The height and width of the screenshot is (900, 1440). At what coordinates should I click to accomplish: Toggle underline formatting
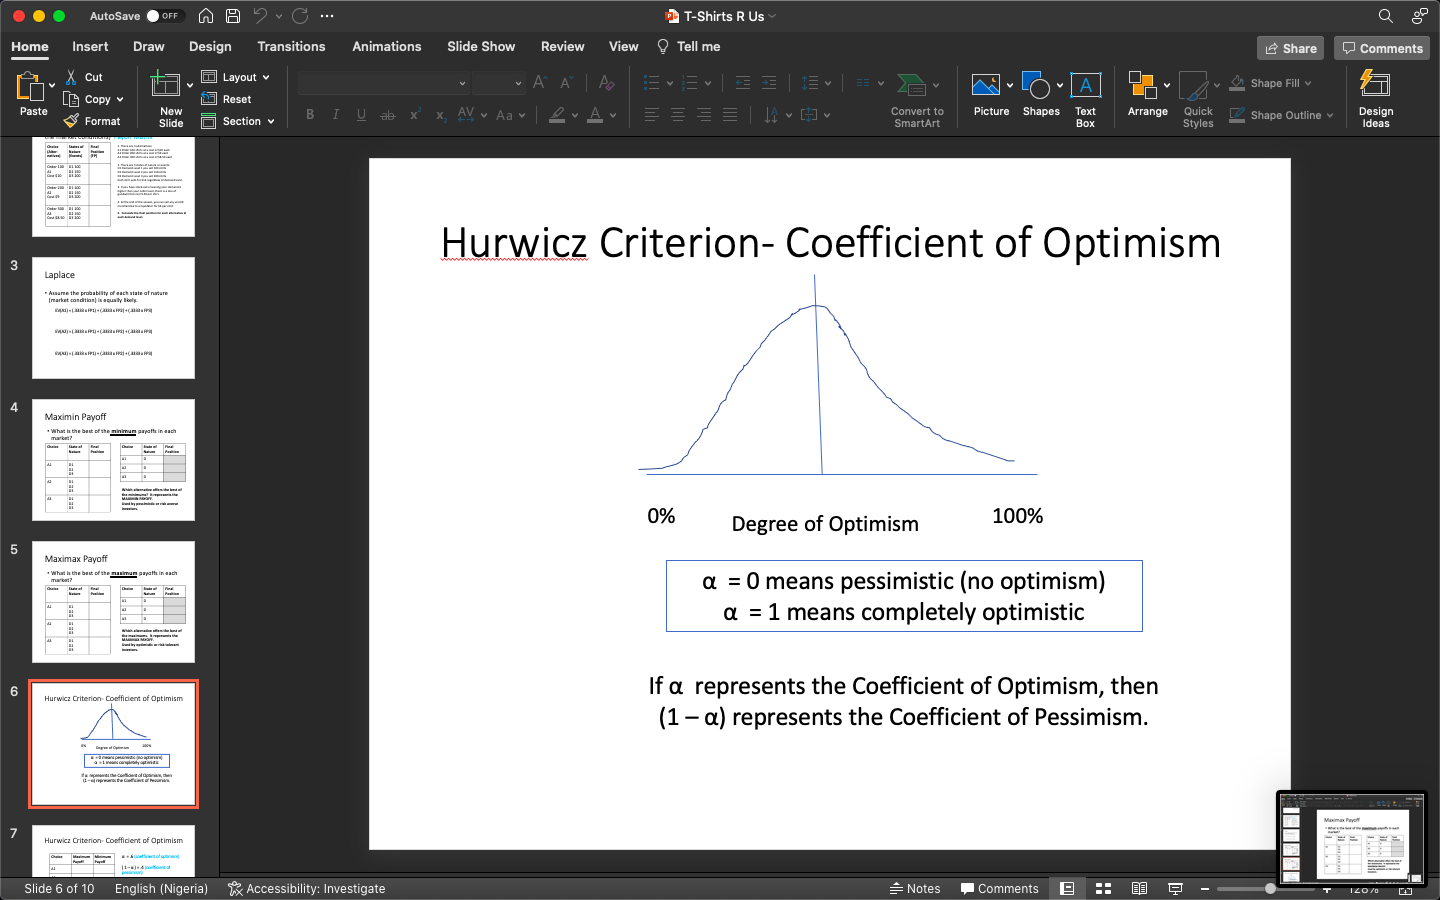[x=361, y=115]
